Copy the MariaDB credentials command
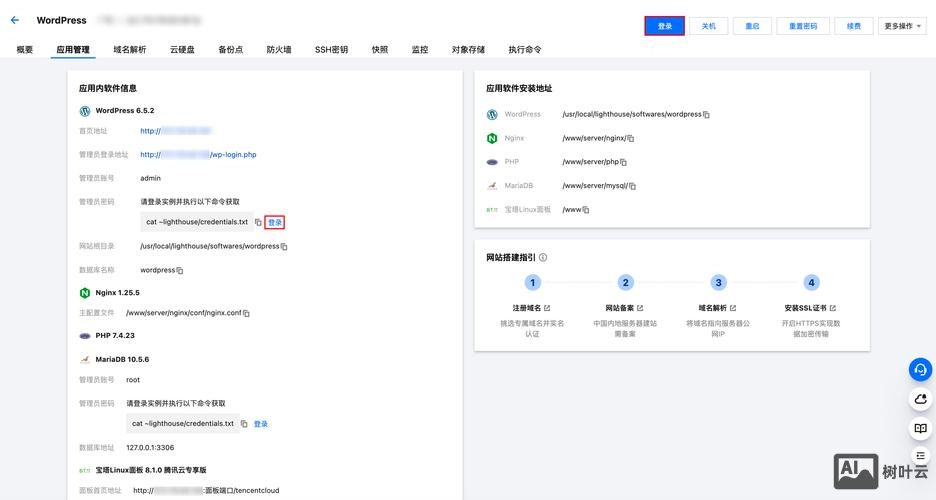 coord(244,424)
